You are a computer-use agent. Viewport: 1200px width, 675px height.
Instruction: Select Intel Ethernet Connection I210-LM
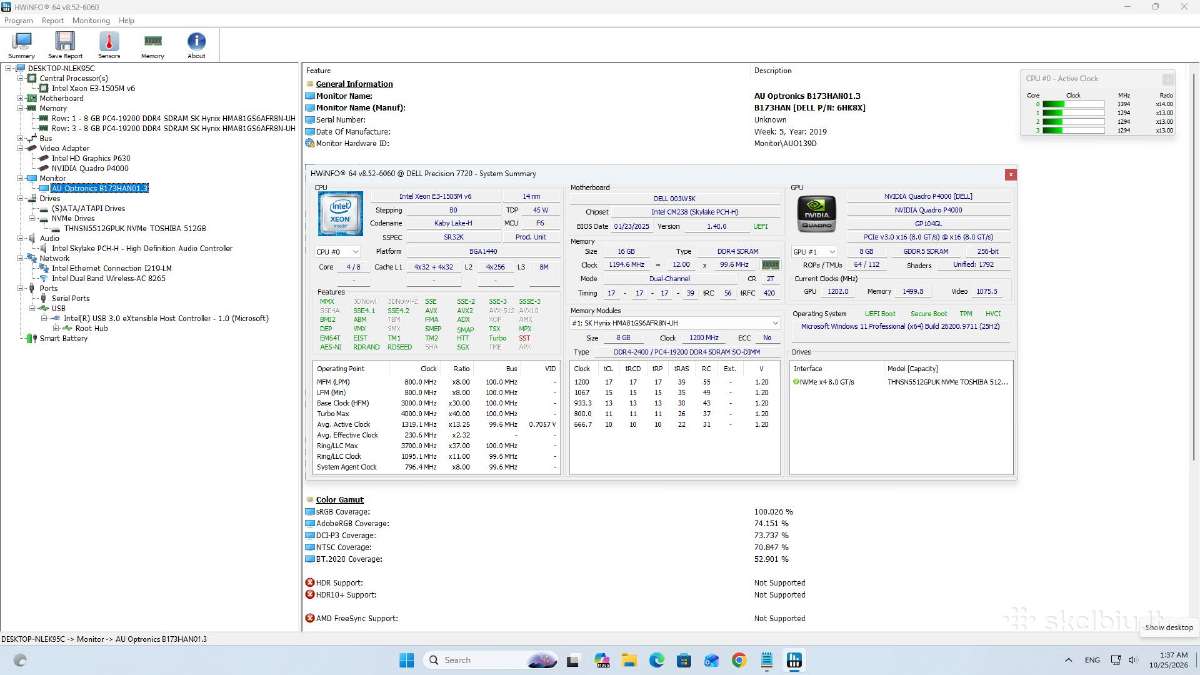point(111,268)
